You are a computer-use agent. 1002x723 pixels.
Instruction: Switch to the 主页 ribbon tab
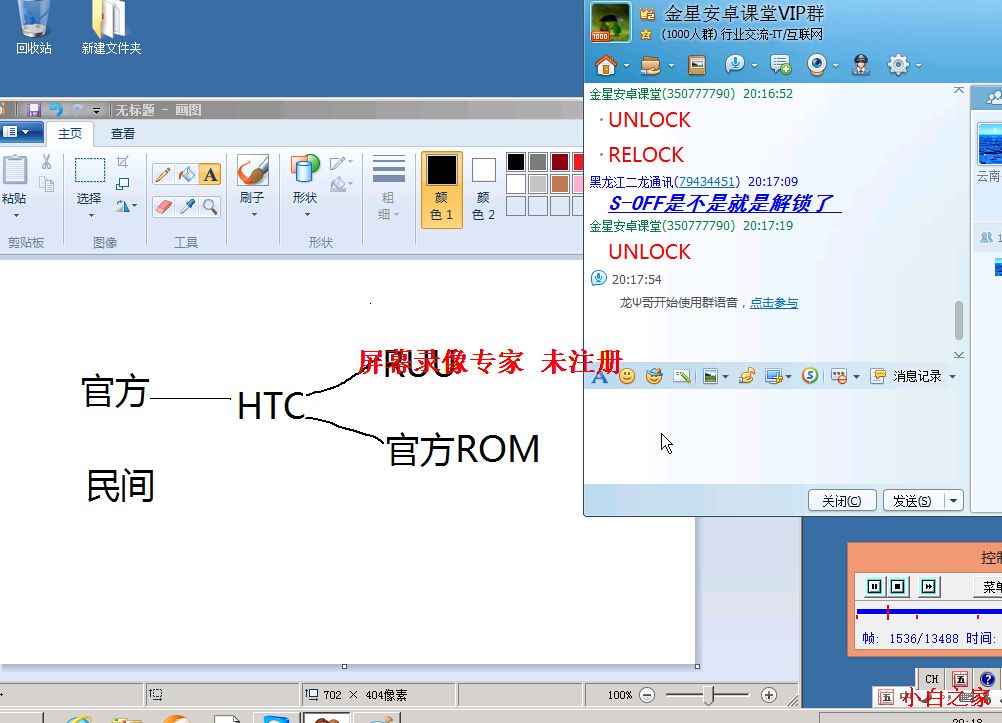pyautogui.click(x=70, y=134)
